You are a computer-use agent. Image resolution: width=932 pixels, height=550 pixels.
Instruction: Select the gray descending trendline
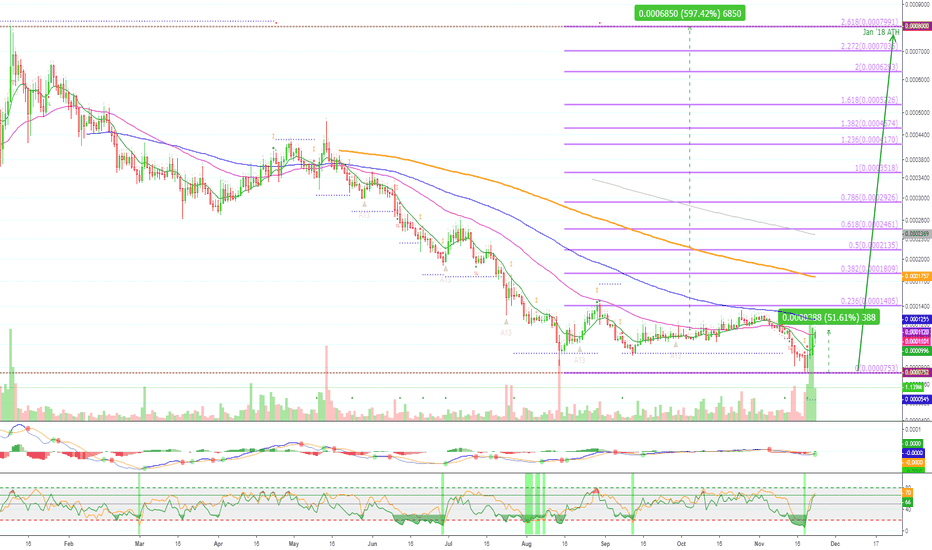pos(703,207)
